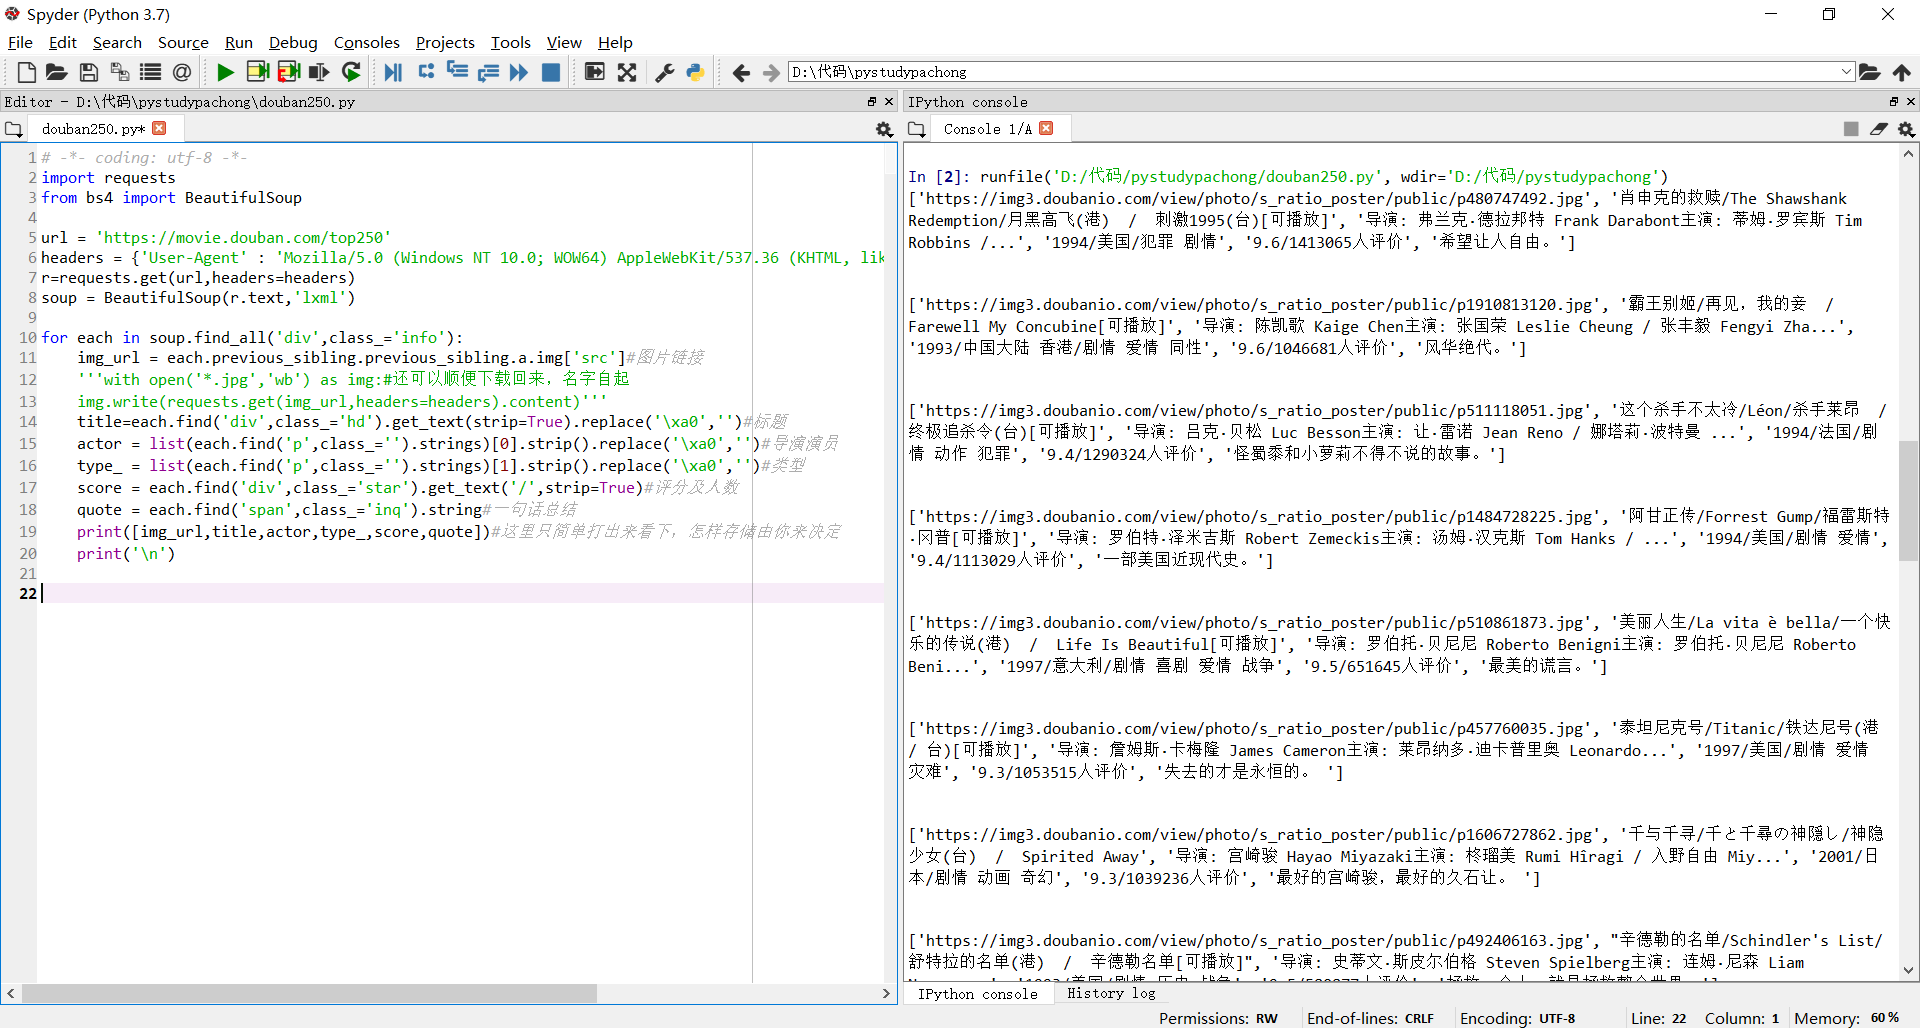Image resolution: width=1920 pixels, height=1028 pixels.
Task: Re-run the last script
Action: point(351,72)
